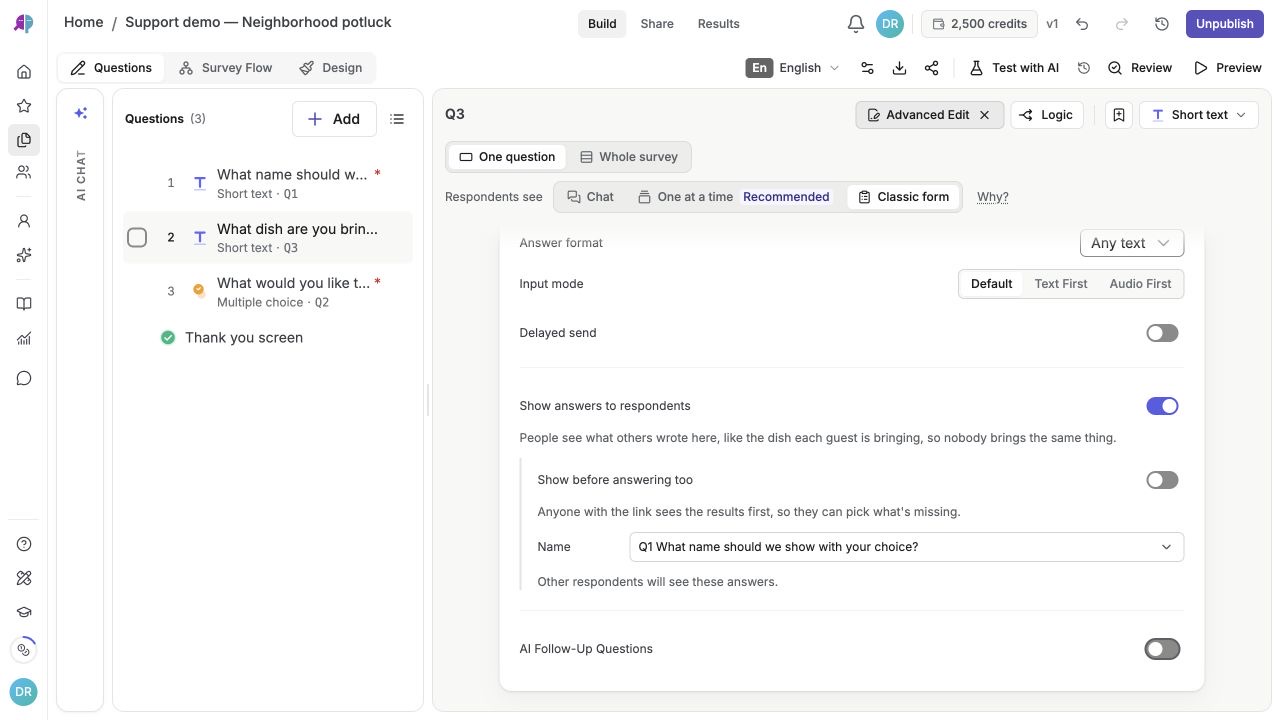
Task: Click the history icon beside Test with AI
Action: click(x=1083, y=68)
